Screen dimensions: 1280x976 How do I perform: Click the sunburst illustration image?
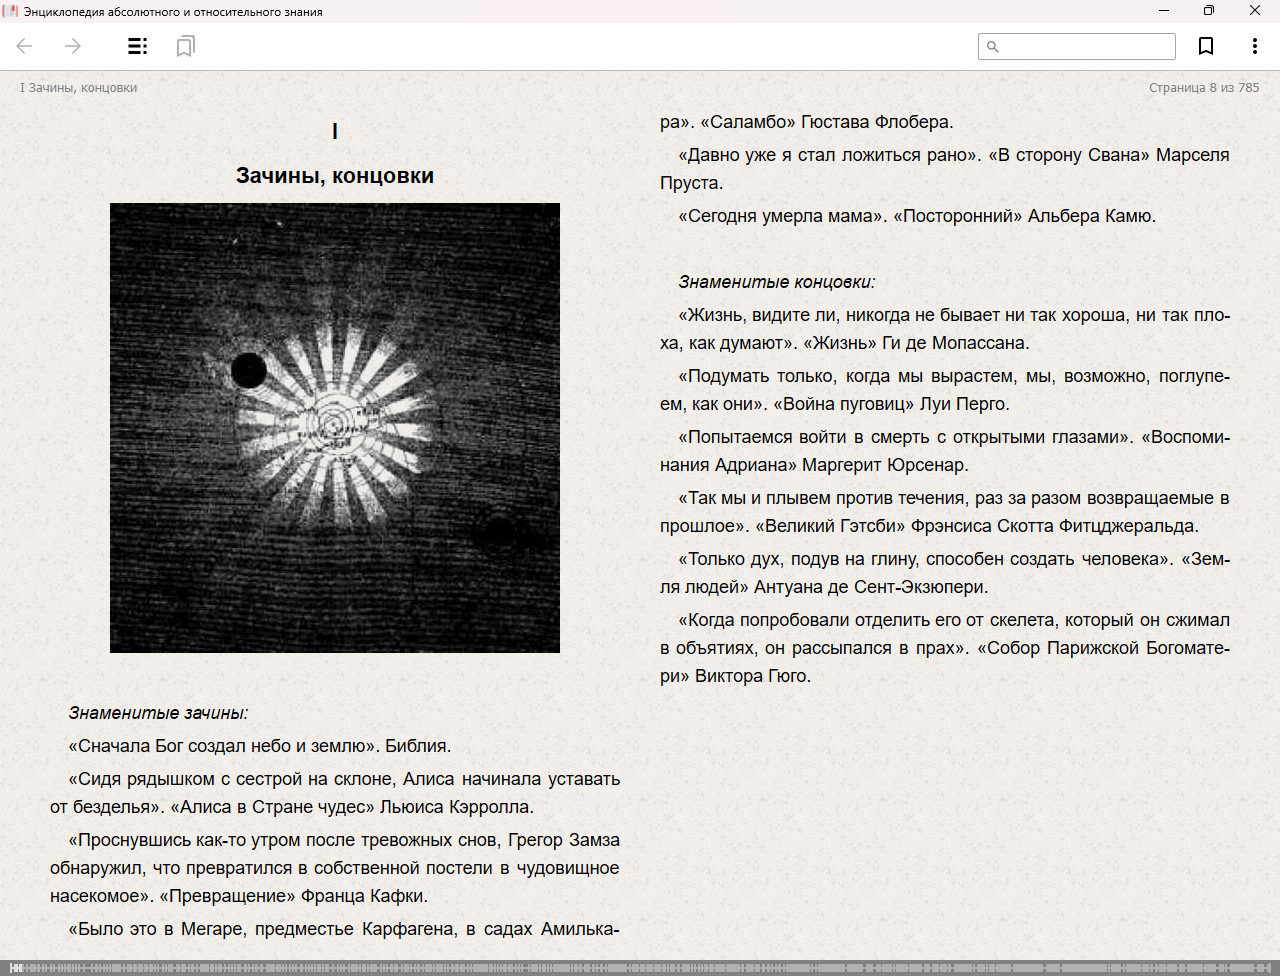click(x=335, y=428)
